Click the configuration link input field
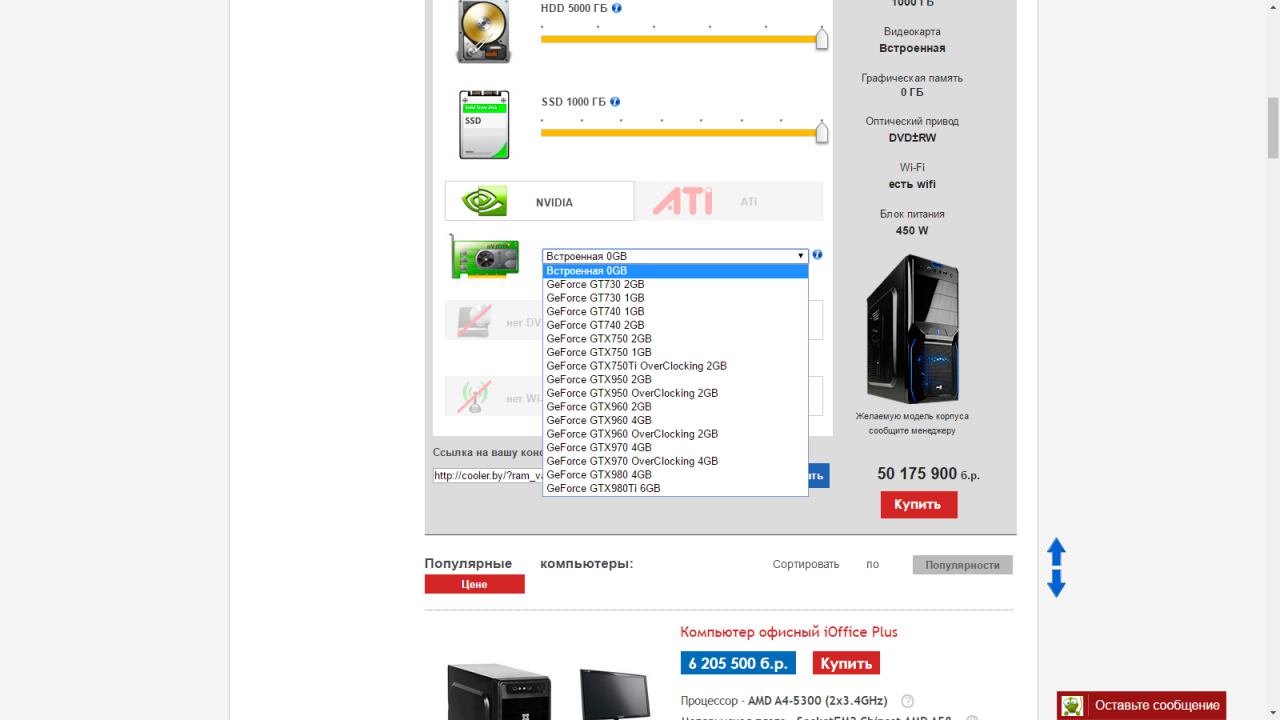The width and height of the screenshot is (1280, 720). point(487,476)
